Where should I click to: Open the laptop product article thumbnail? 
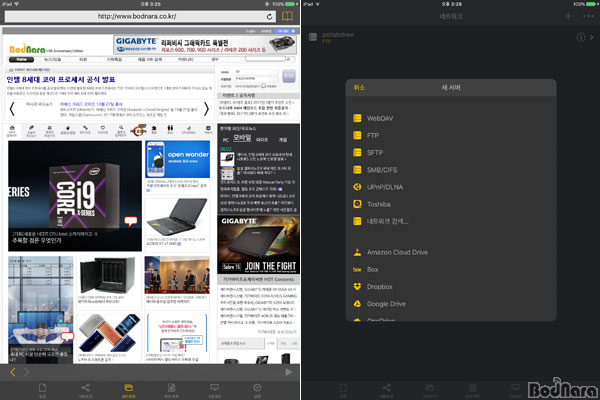point(178,217)
